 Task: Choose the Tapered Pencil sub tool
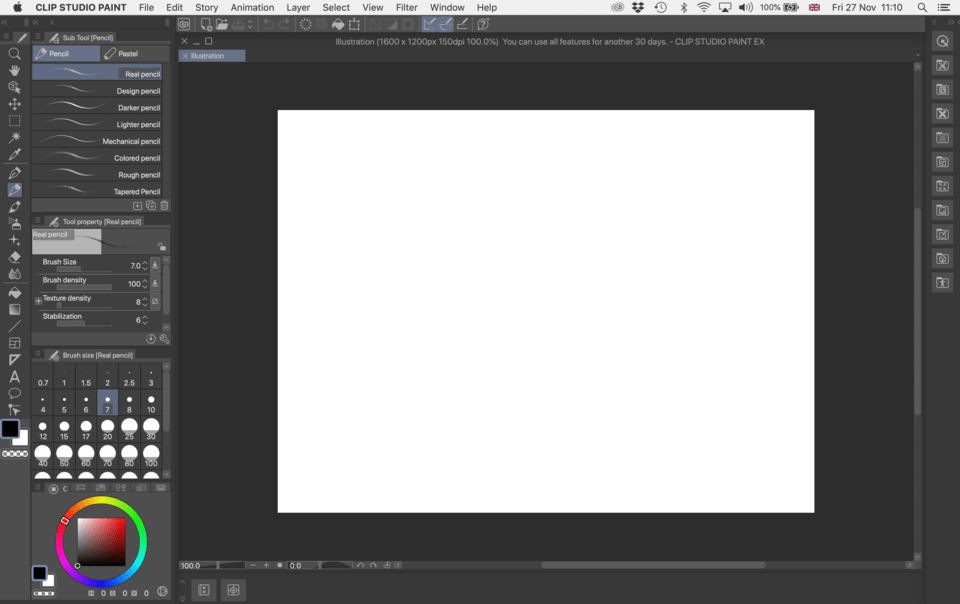point(97,191)
